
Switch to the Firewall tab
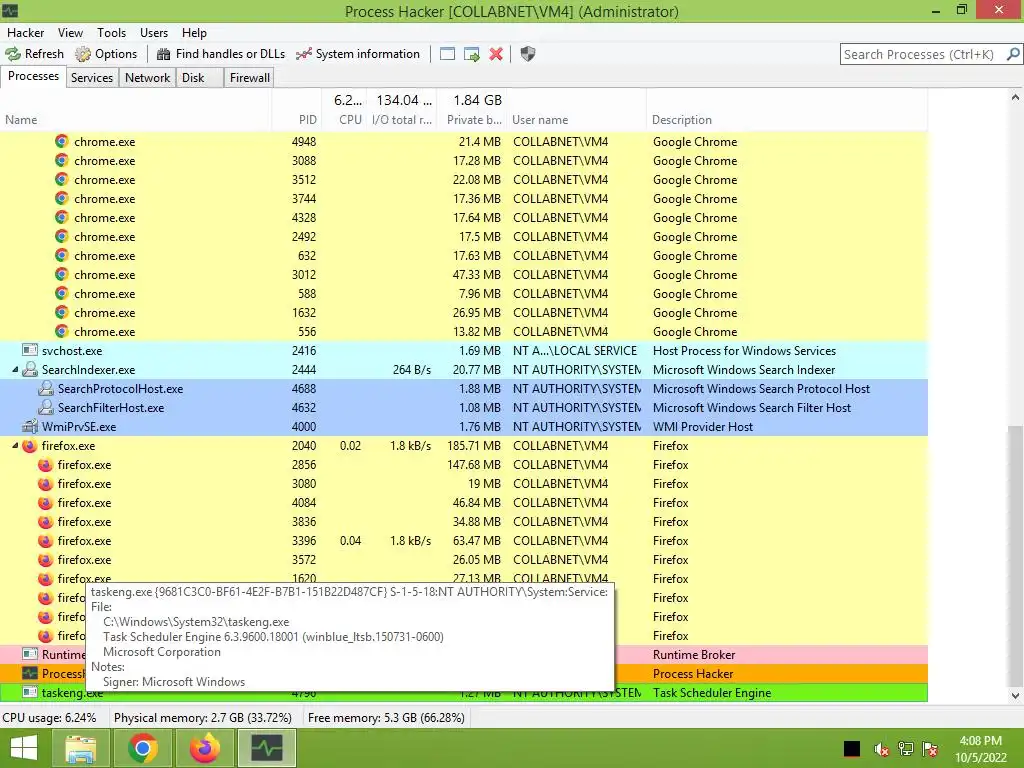[x=249, y=78]
